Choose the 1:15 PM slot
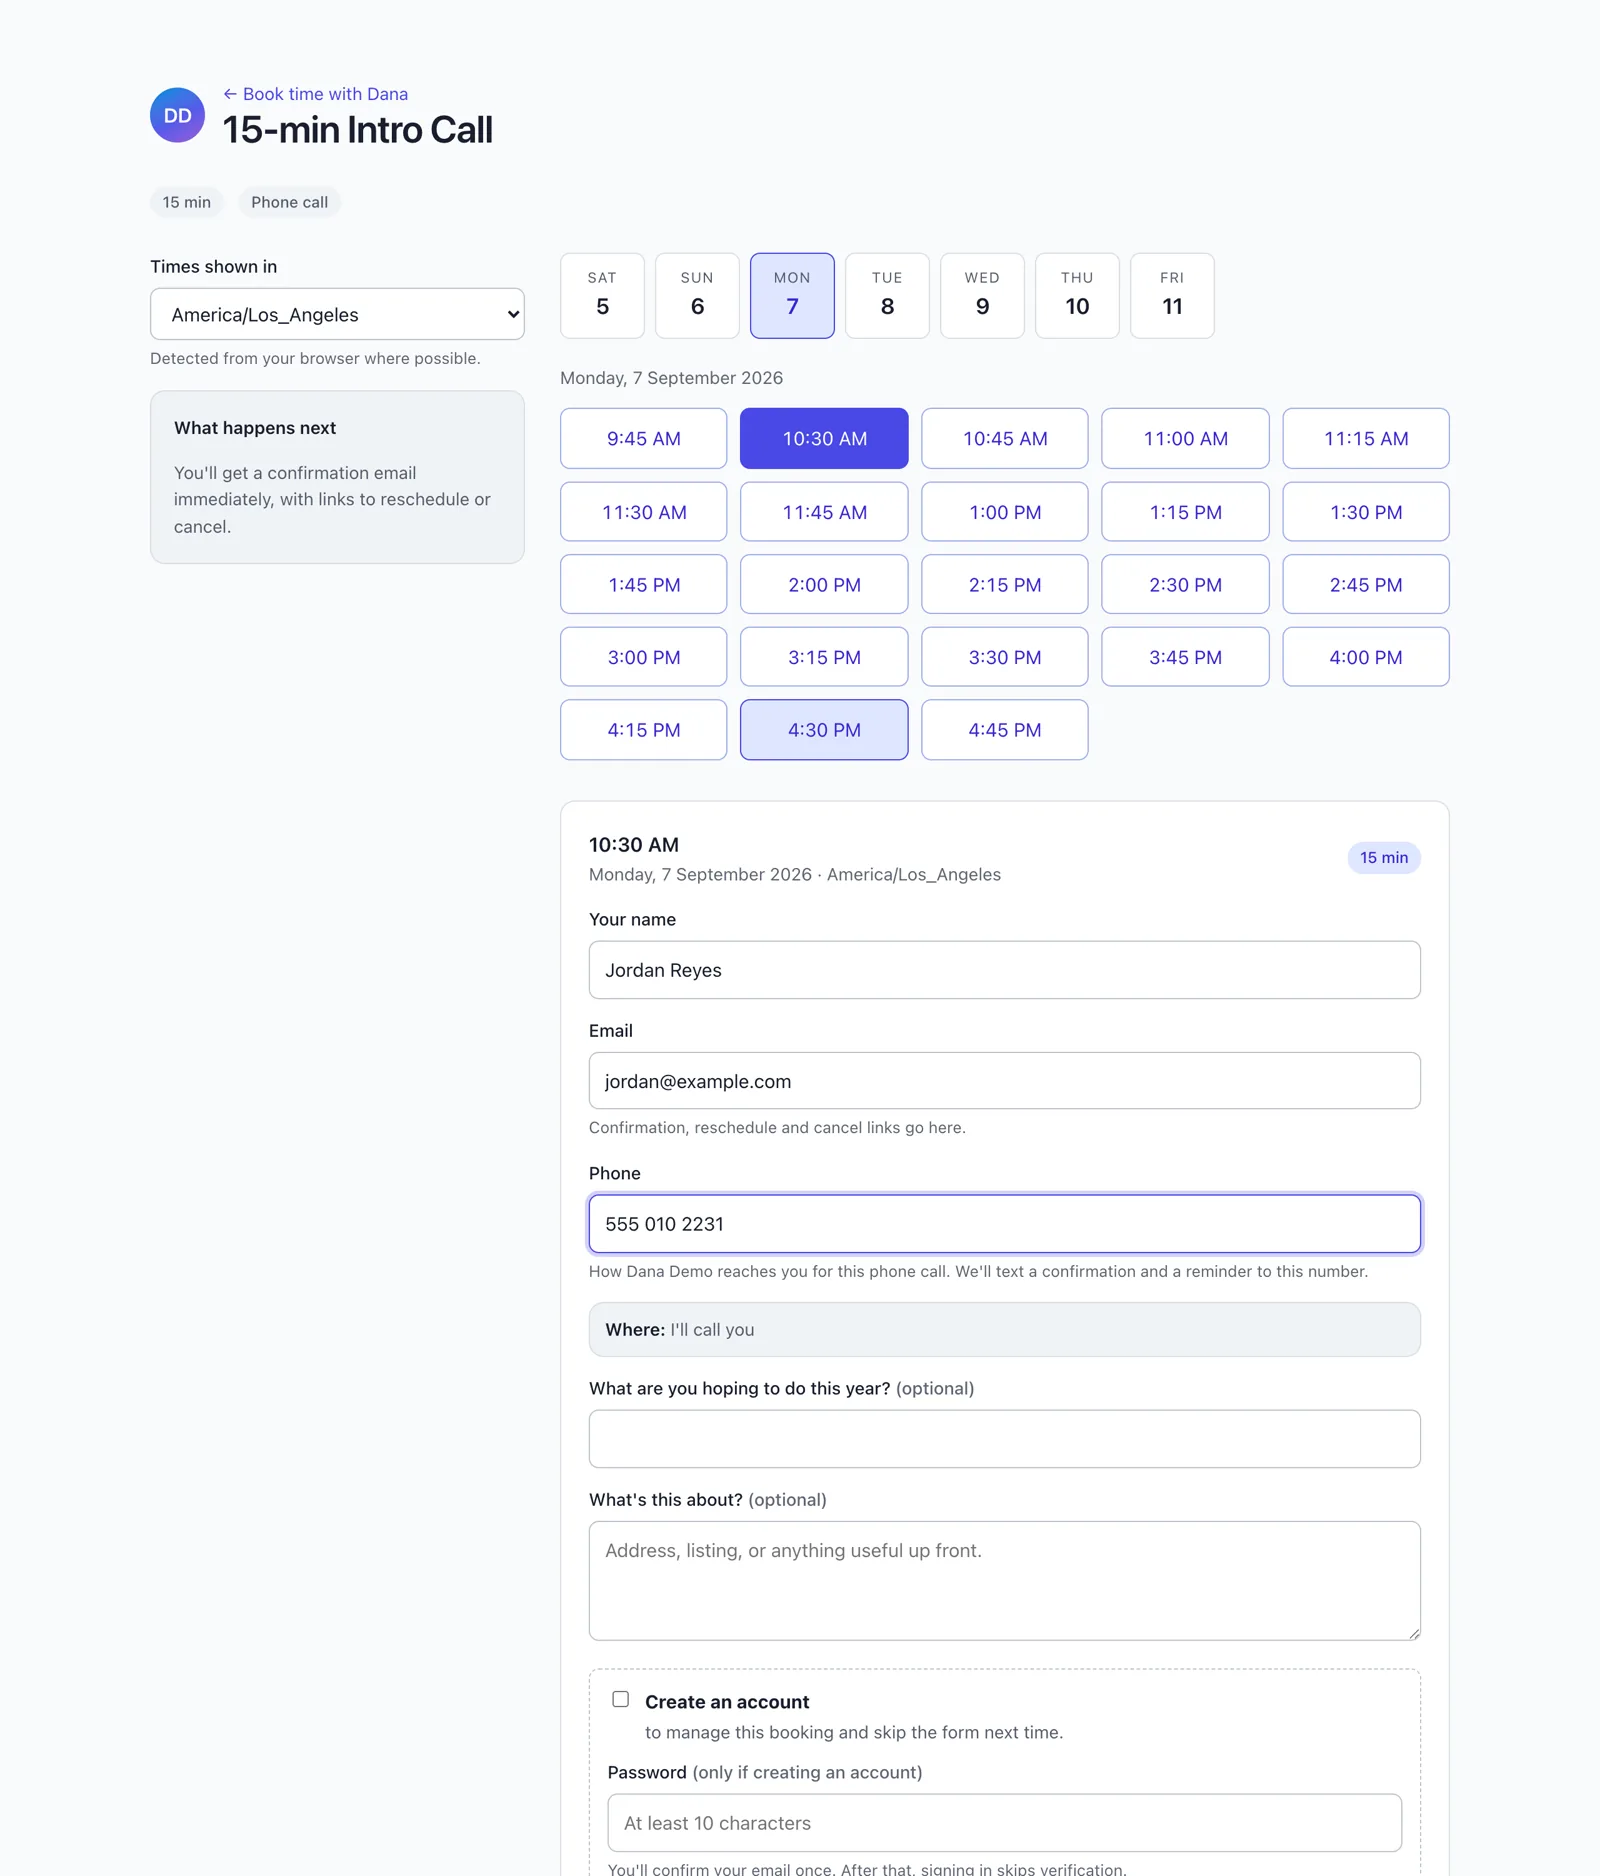Screen dimensions: 1600x1876 point(1185,512)
